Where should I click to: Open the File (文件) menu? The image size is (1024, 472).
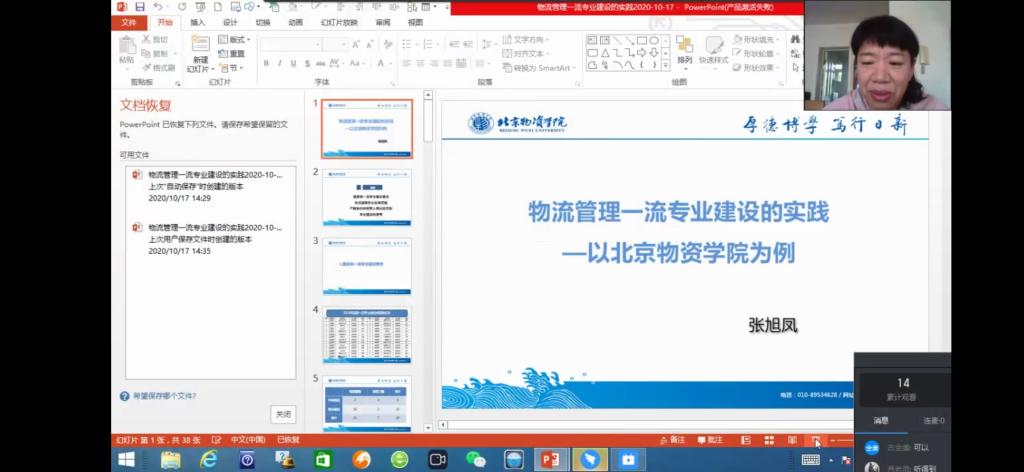pos(128,22)
